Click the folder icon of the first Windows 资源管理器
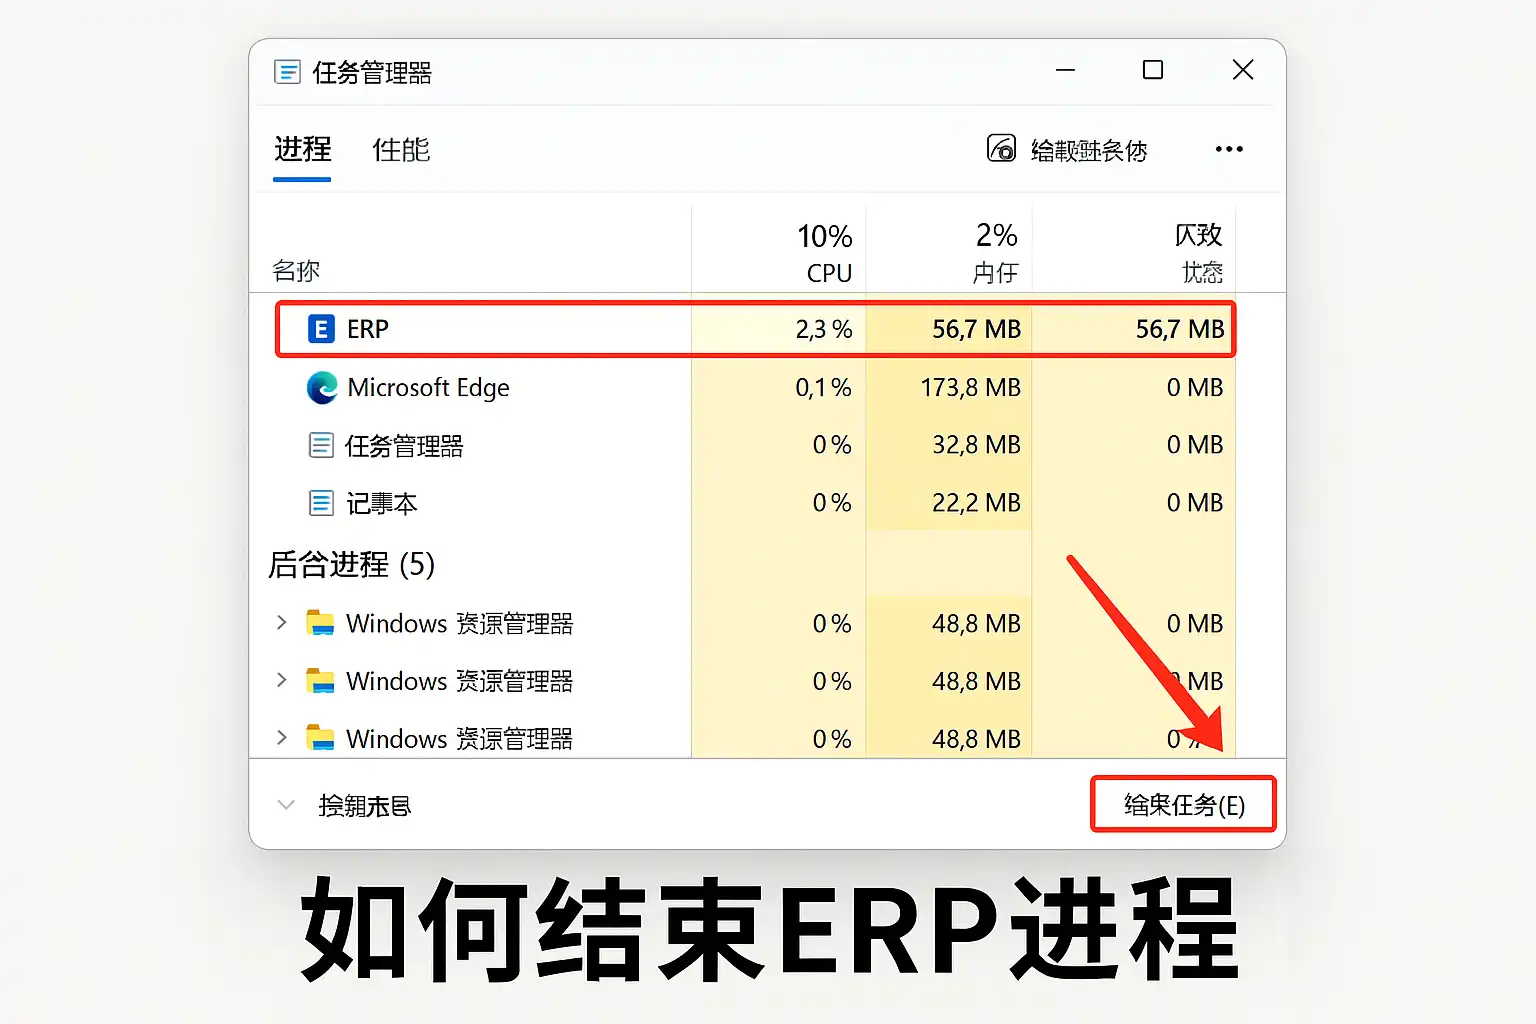 click(x=320, y=623)
